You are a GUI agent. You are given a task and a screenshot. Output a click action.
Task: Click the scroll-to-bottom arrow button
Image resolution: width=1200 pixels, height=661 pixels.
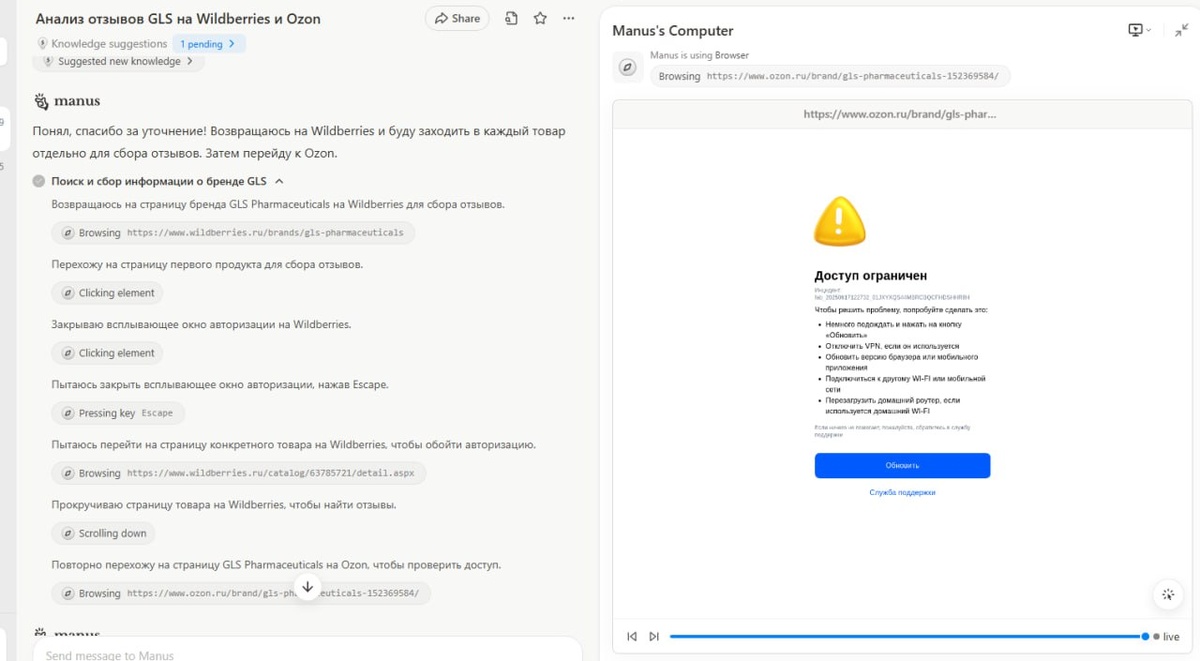[x=307, y=587]
